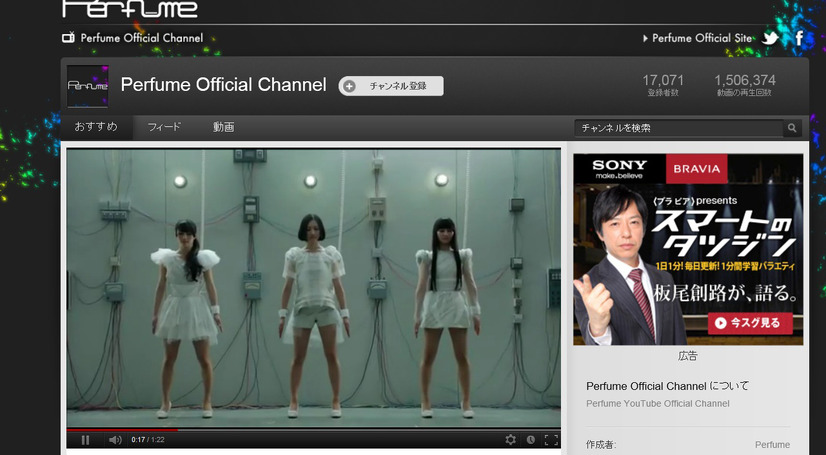
Task: Click the Perfume logo at the top
Action: point(130,9)
